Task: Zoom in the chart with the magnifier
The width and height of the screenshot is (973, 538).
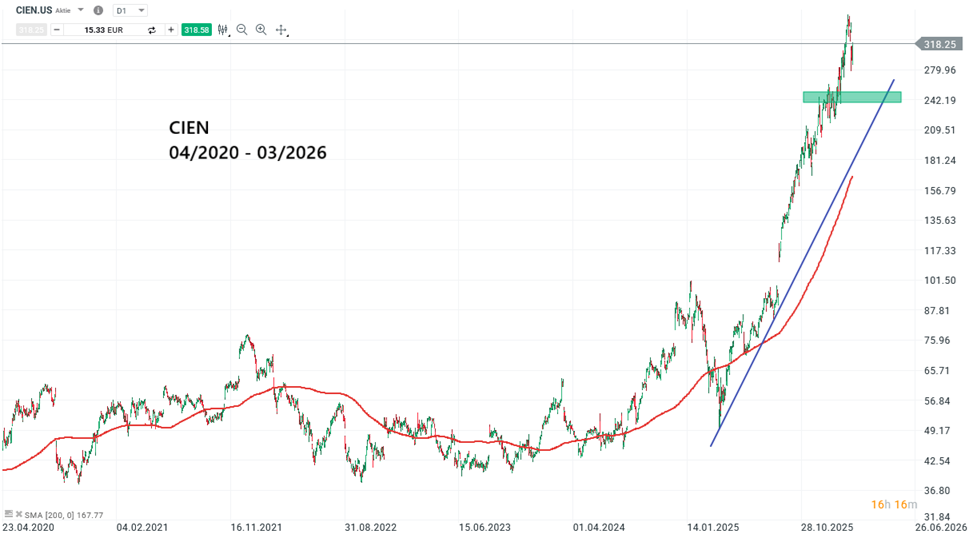Action: 261,30
